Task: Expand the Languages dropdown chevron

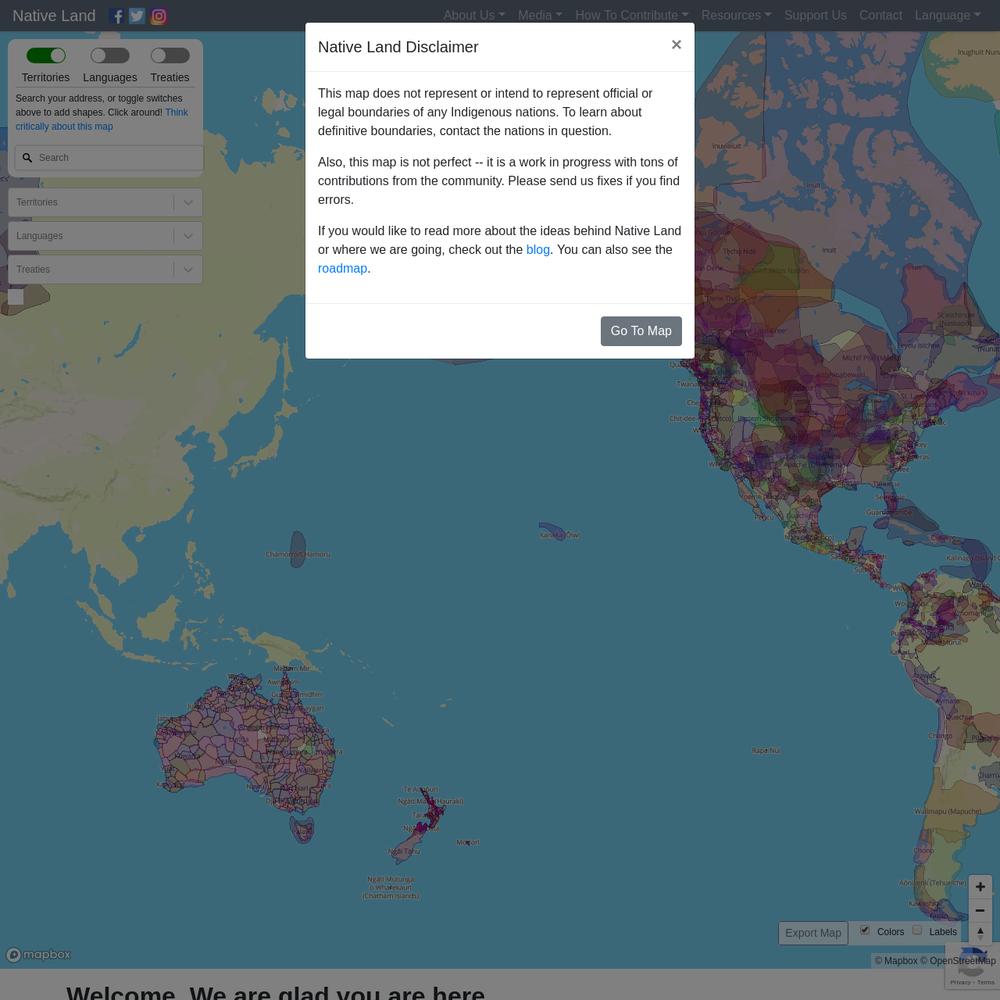Action: 188,236
